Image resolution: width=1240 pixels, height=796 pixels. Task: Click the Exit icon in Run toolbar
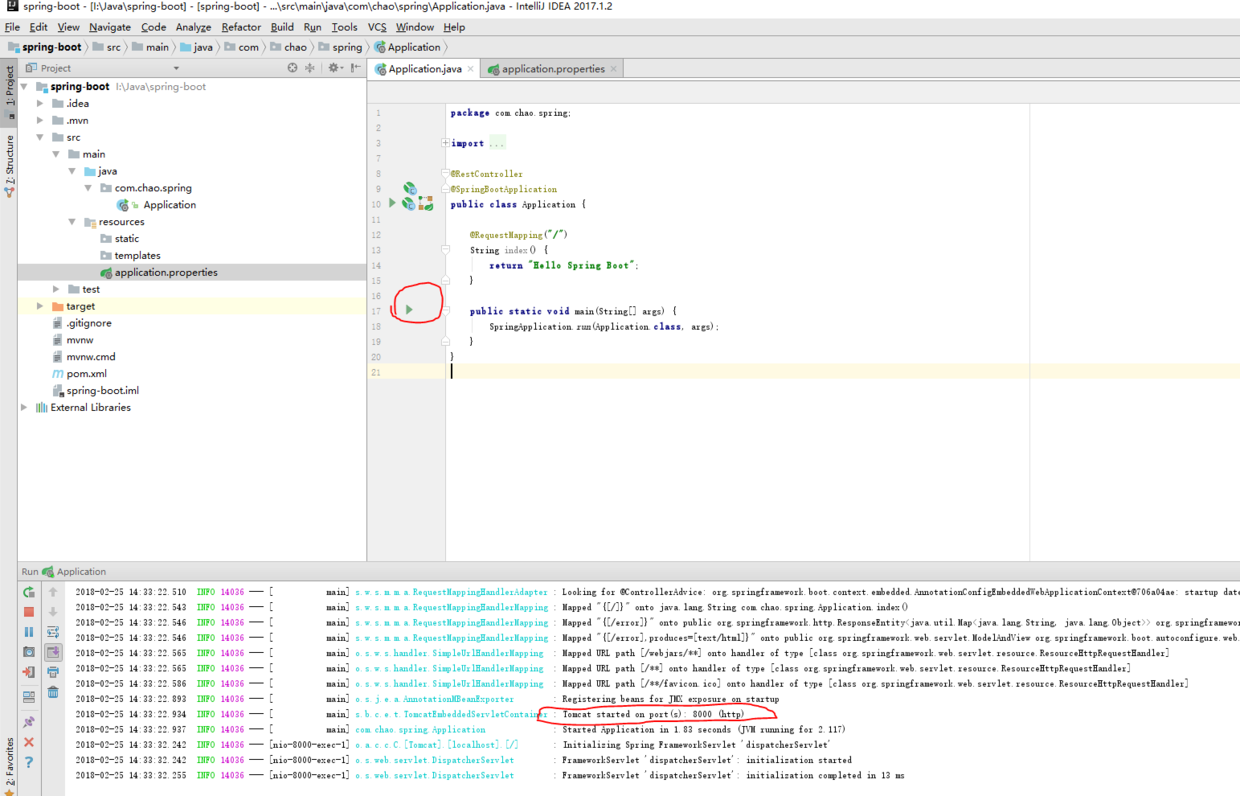tap(29, 672)
